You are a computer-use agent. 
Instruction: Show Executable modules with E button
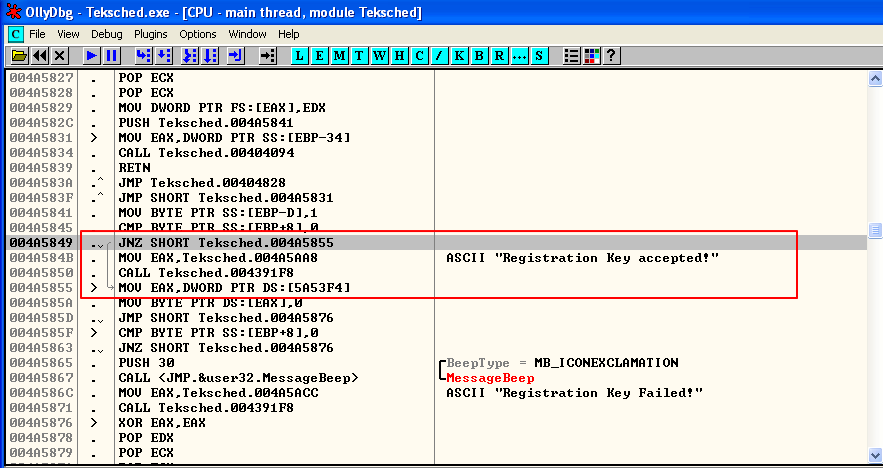pos(319,55)
